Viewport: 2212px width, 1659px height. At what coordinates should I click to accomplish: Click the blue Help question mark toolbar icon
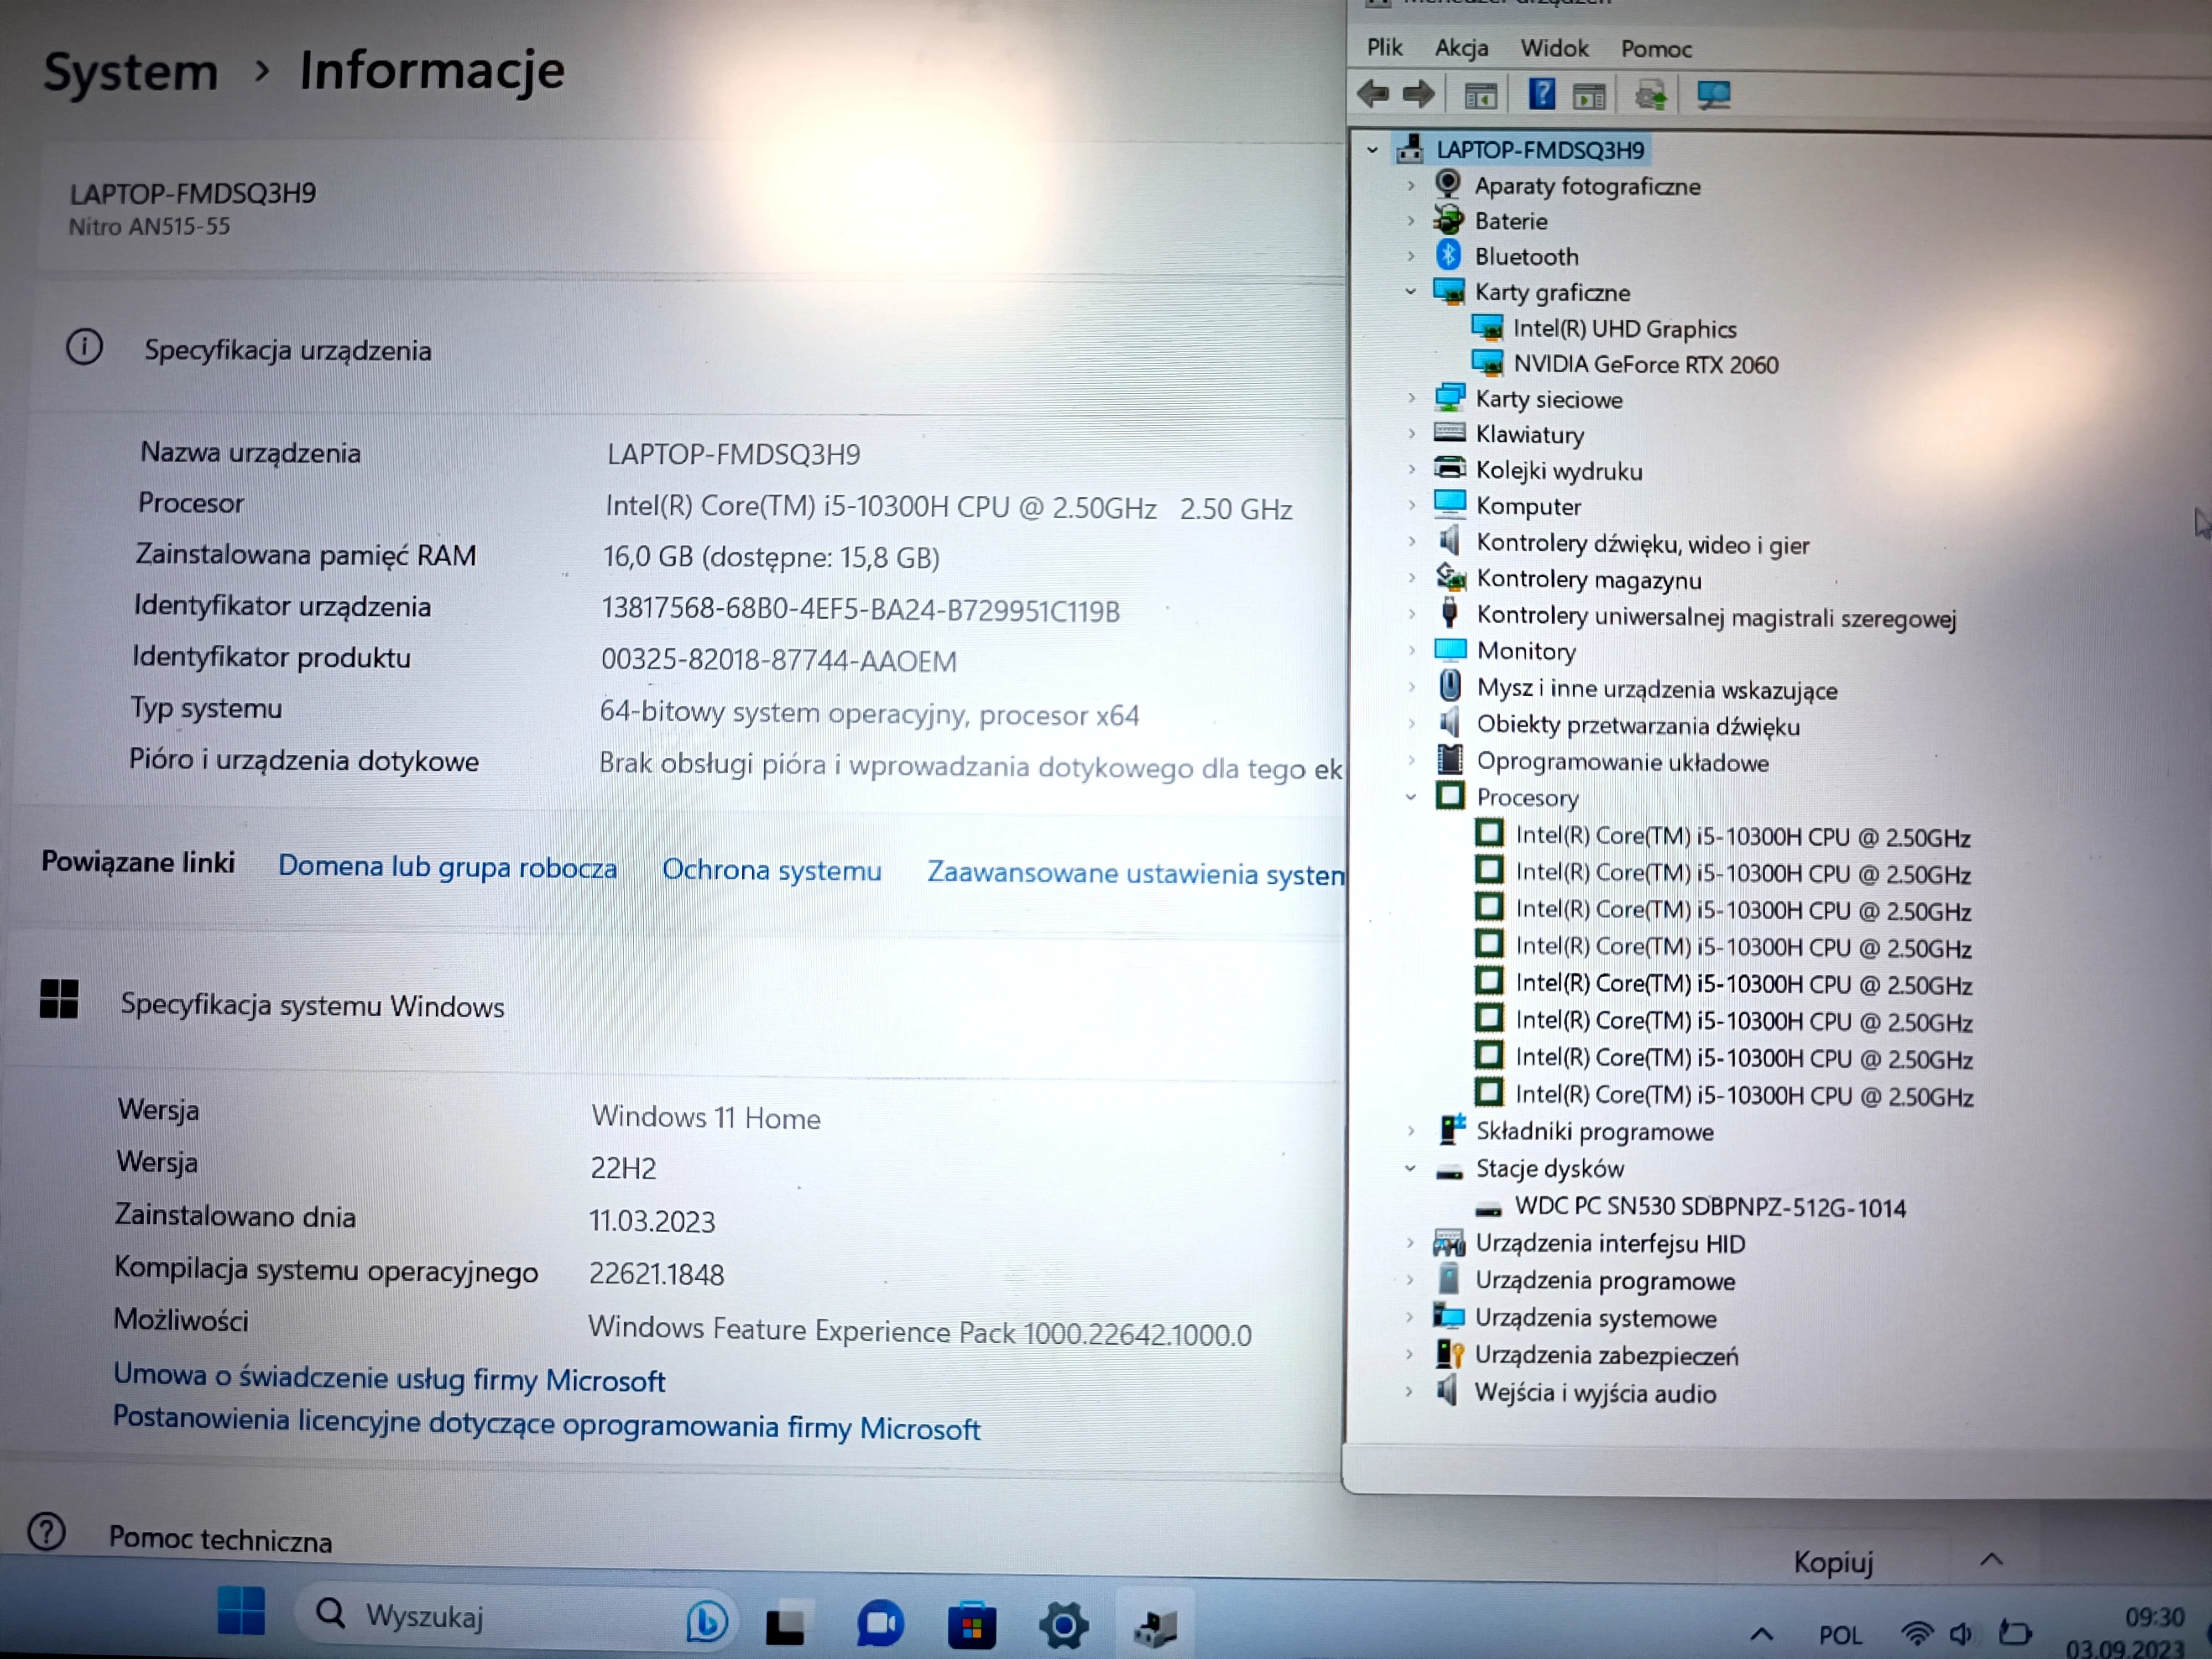pyautogui.click(x=1541, y=95)
